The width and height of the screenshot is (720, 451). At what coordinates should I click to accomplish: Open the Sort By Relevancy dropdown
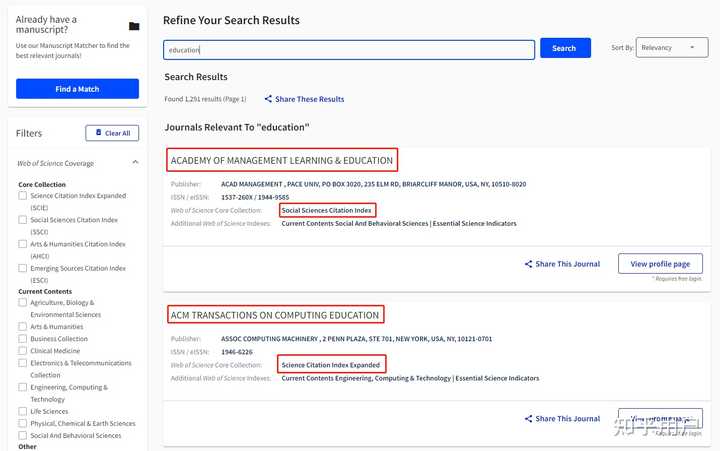pyautogui.click(x=672, y=48)
